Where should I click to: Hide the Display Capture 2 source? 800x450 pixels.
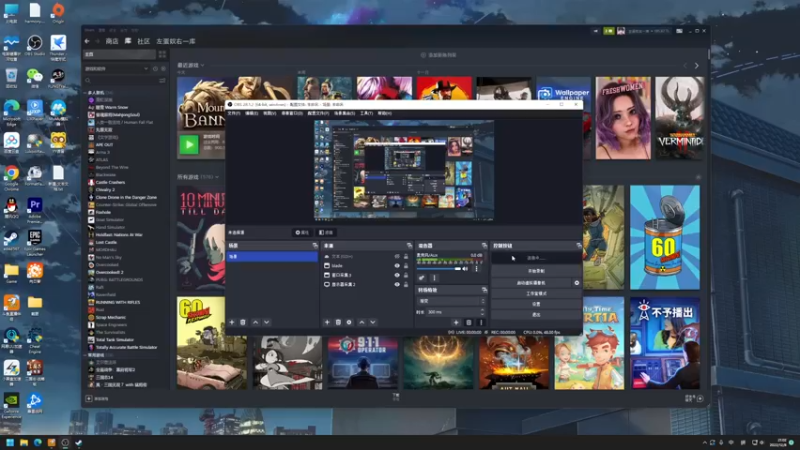click(397, 284)
